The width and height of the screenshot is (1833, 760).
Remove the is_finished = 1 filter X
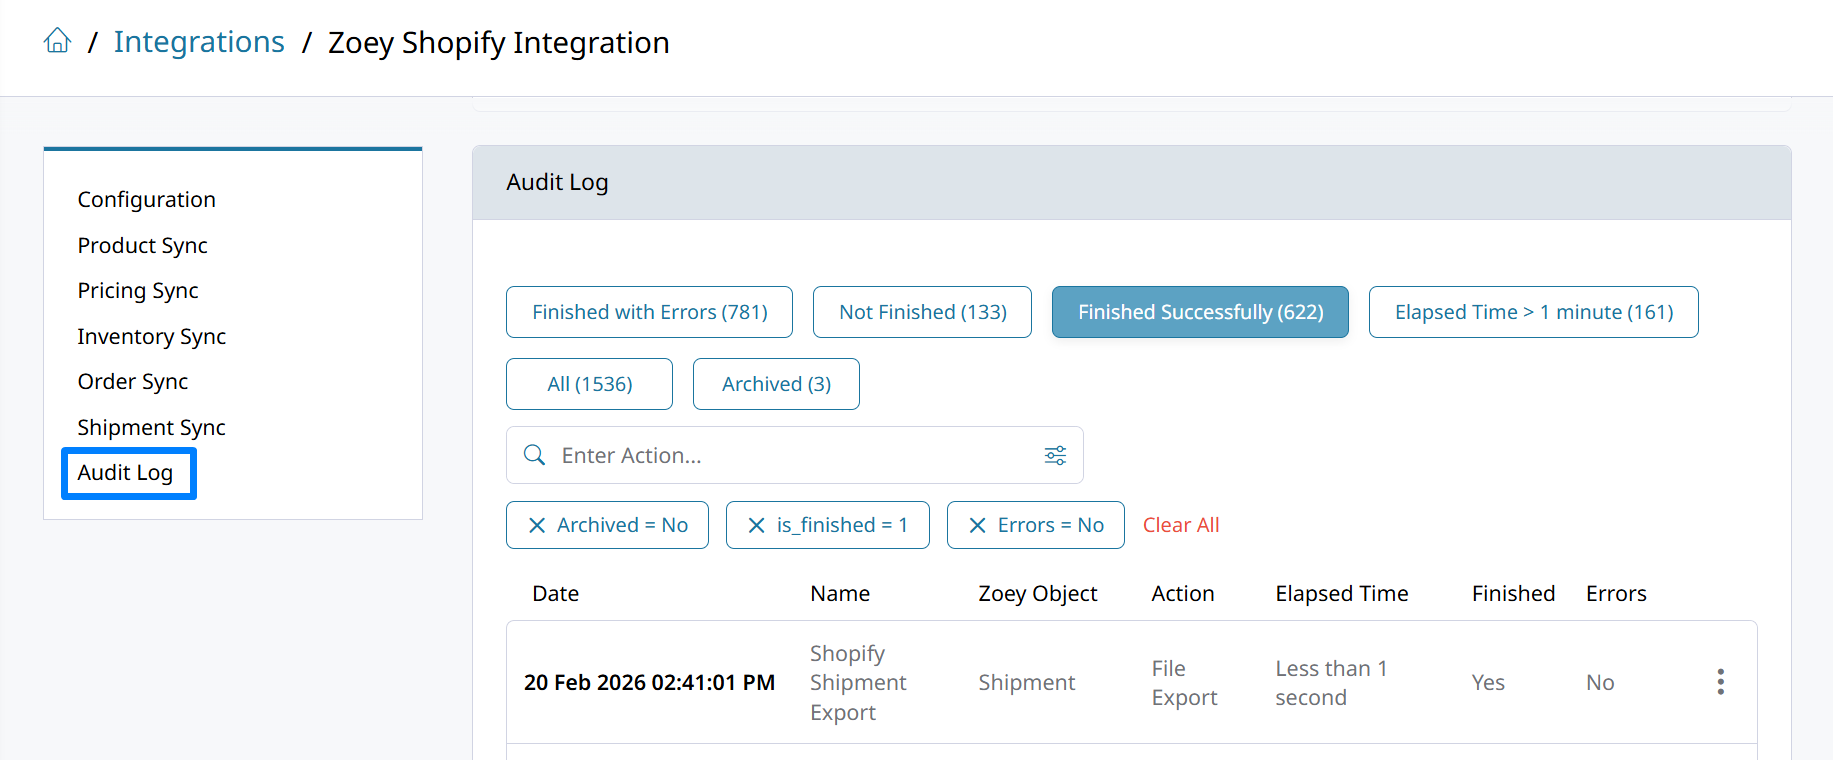click(x=757, y=525)
